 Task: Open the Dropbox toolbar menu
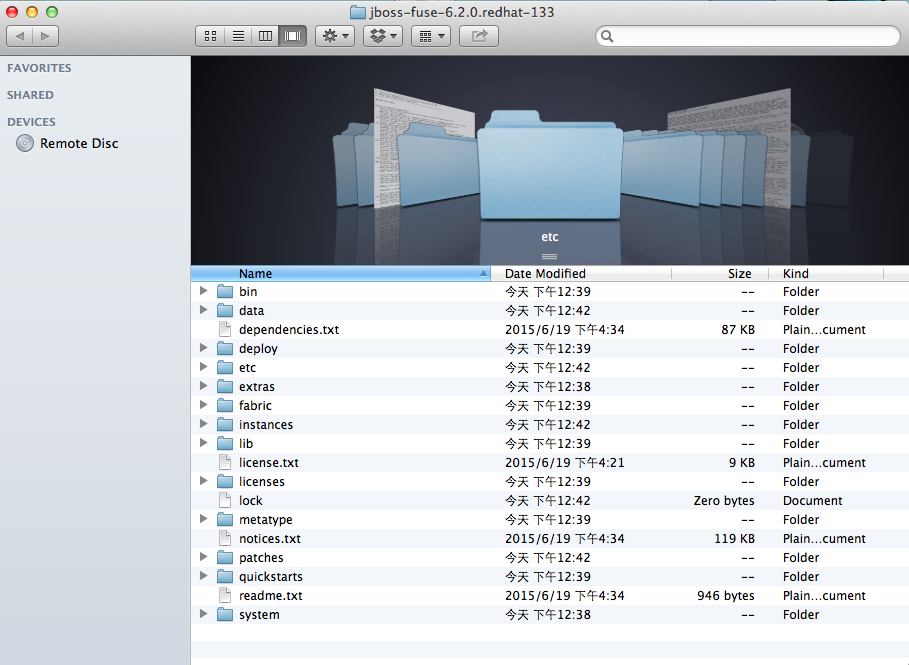point(383,36)
